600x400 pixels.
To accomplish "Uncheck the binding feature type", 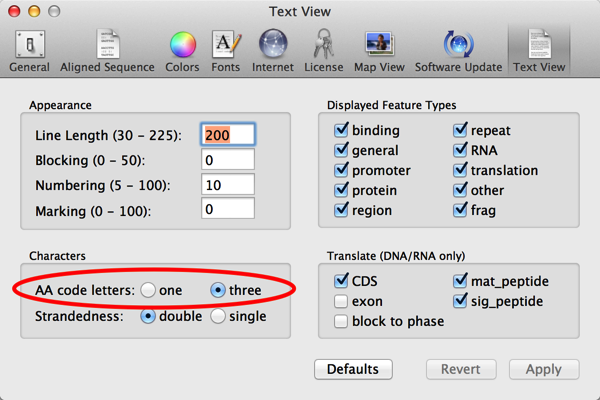I will (343, 130).
